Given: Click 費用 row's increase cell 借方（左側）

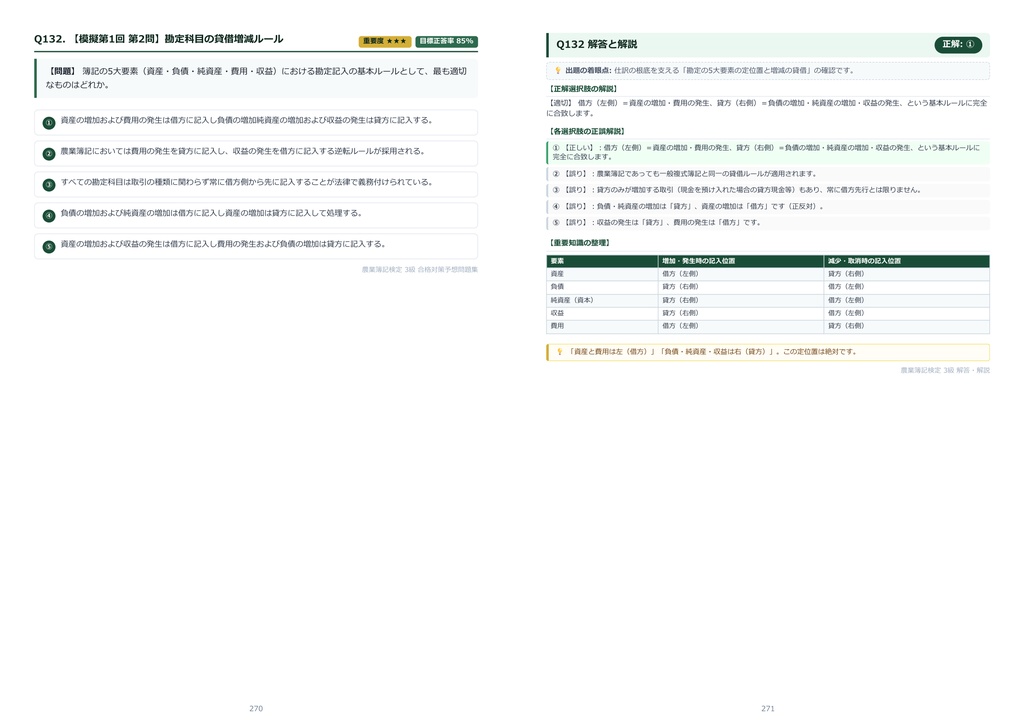Looking at the screenshot, I should [x=741, y=326].
